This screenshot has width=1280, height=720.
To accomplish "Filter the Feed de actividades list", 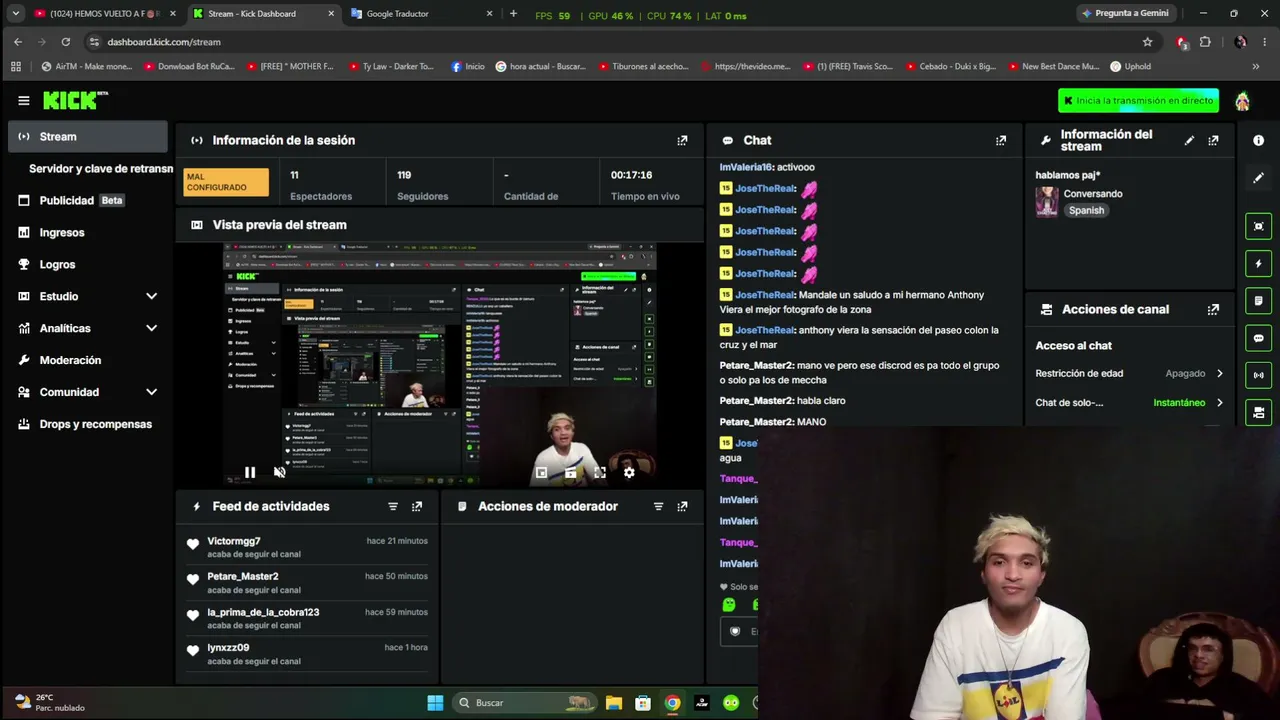I will (393, 507).
